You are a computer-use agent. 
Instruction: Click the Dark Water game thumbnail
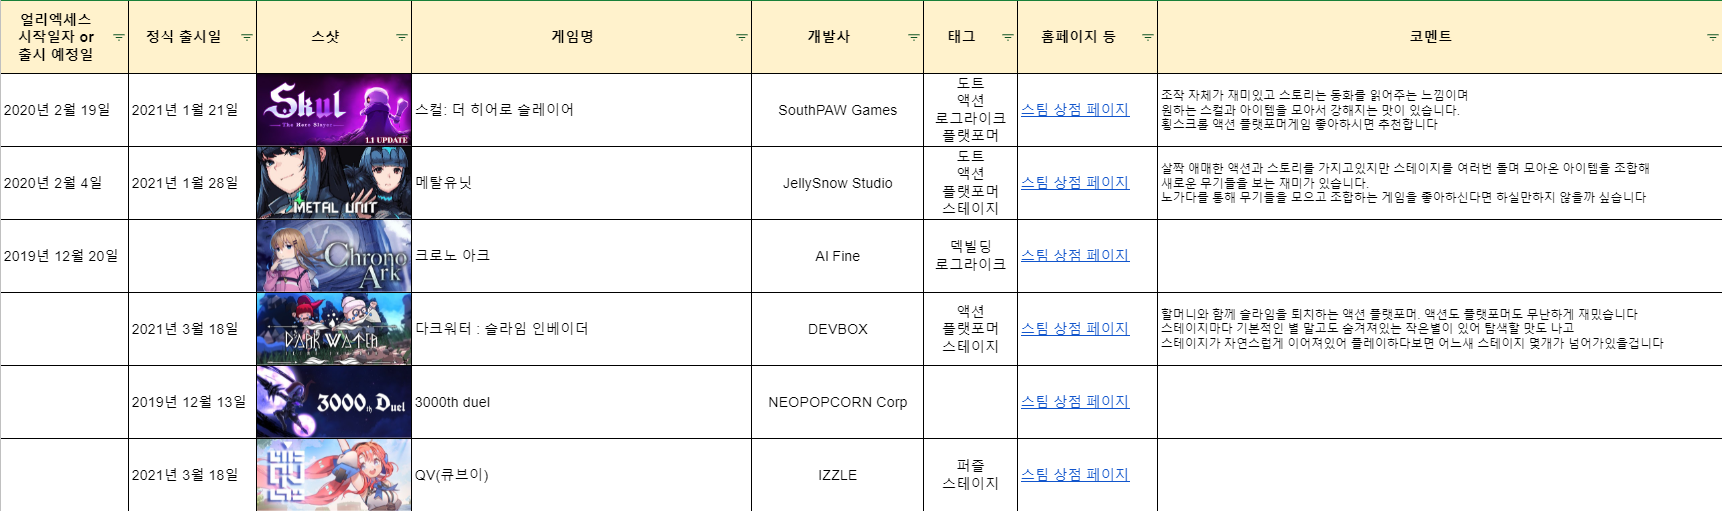[334, 329]
